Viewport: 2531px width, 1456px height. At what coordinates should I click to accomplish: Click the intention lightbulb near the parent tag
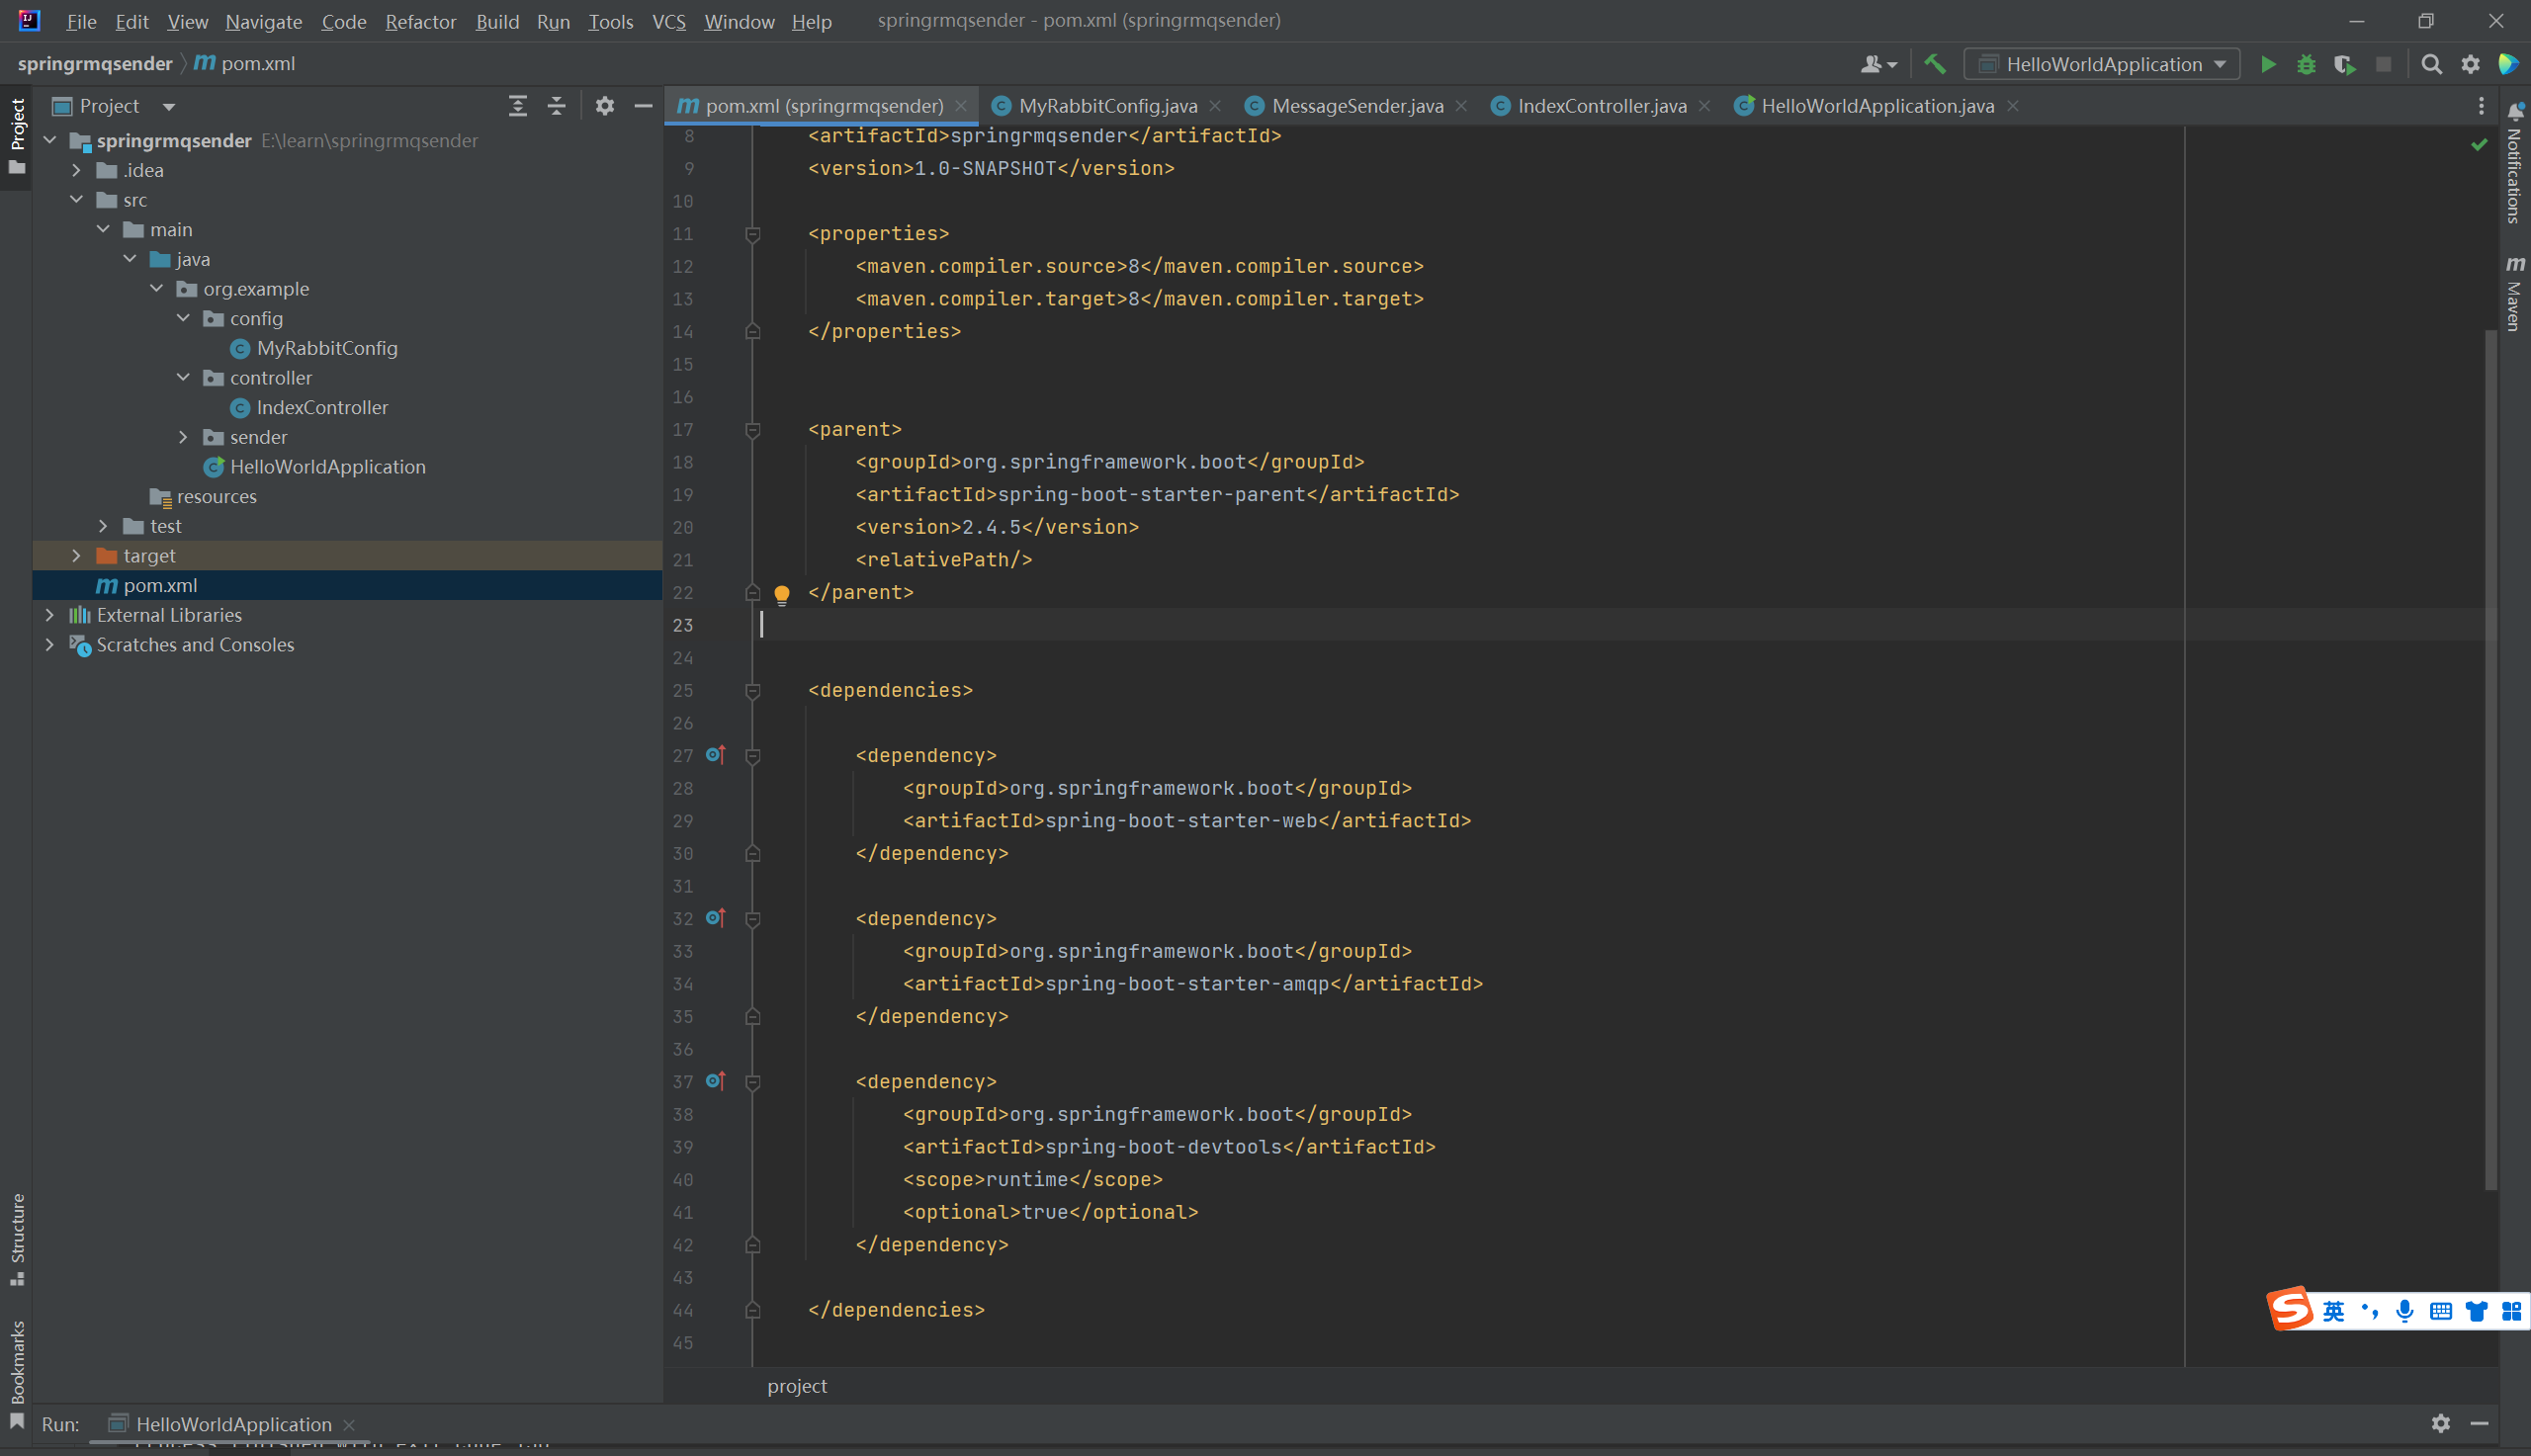(x=781, y=593)
